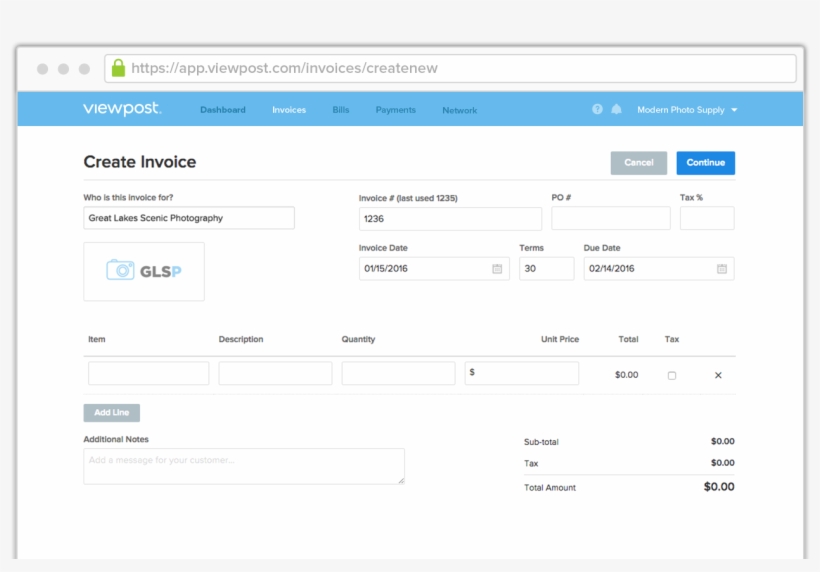The height and width of the screenshot is (572, 820).
Task: Click the browser URL address bar
Action: (x=450, y=68)
